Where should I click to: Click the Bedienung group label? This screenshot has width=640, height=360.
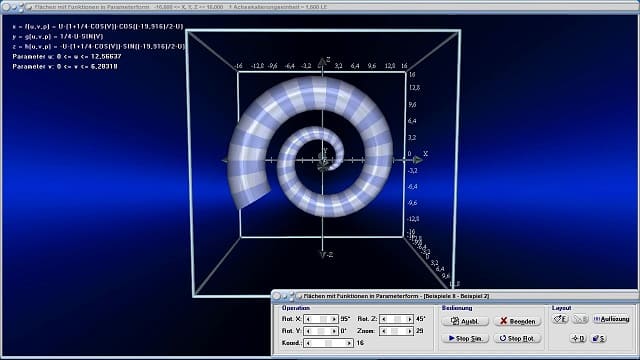tap(457, 308)
